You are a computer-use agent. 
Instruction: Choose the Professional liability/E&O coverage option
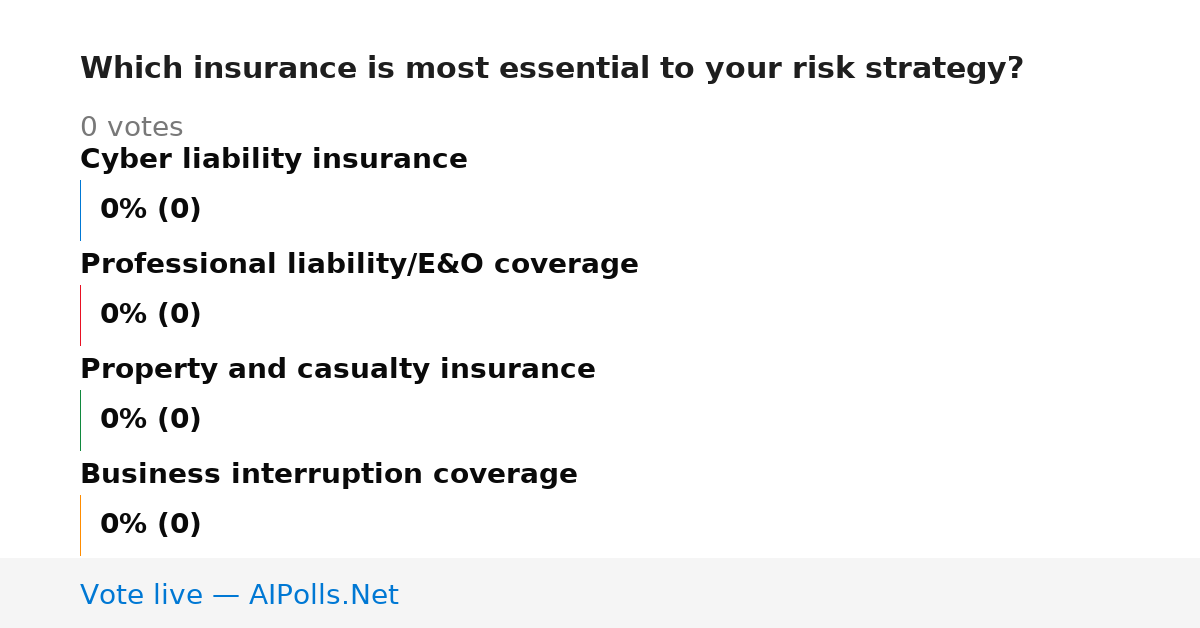(x=359, y=265)
